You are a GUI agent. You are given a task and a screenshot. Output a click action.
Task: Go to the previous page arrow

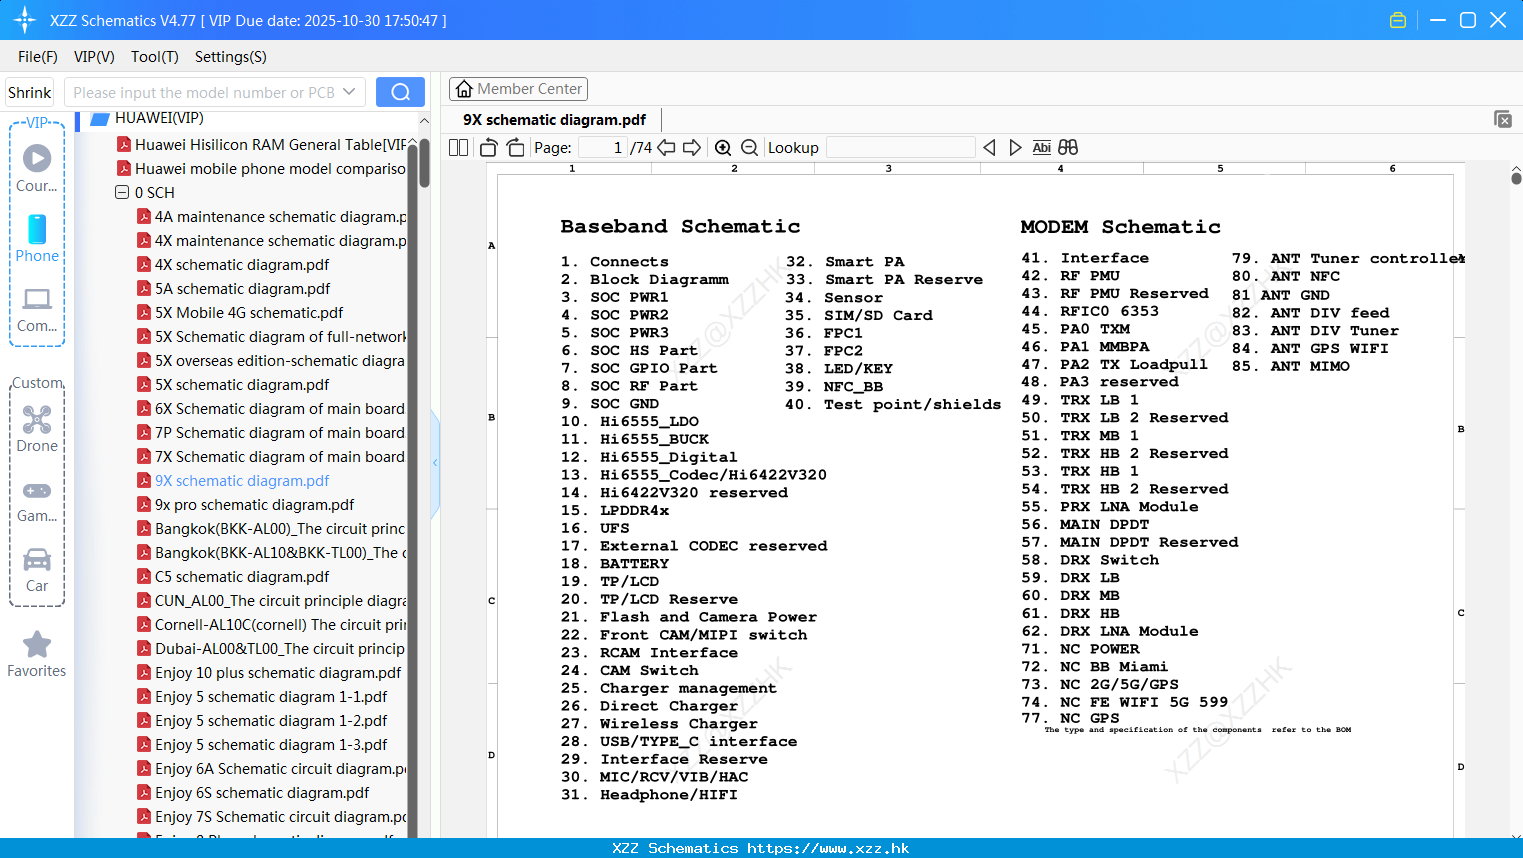(666, 148)
